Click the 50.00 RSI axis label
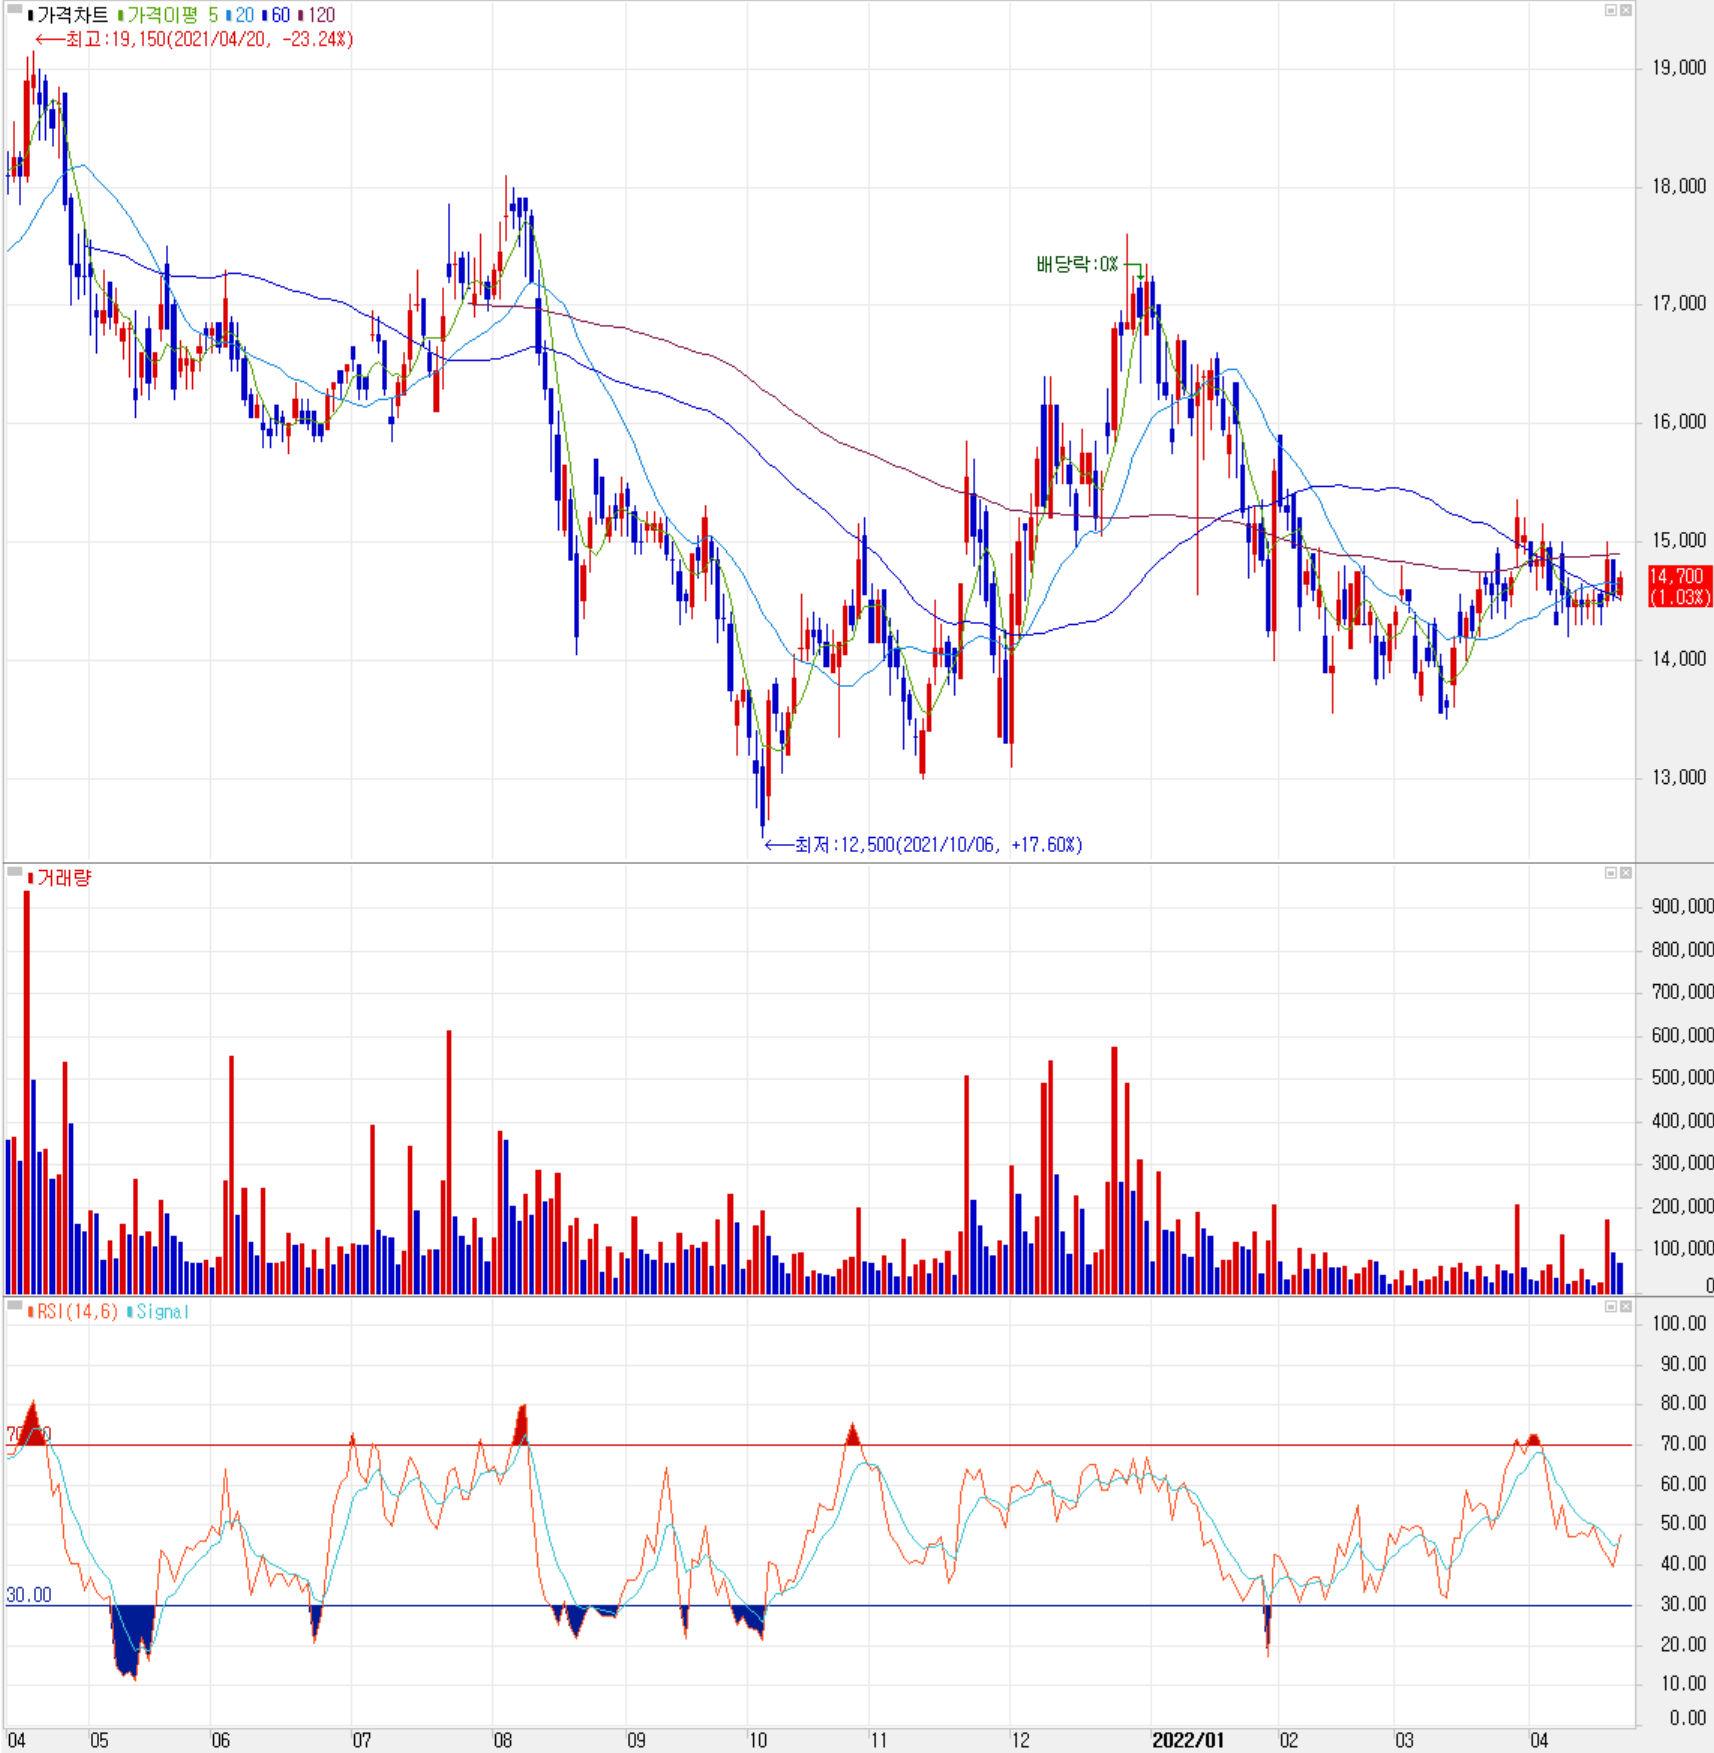Image resolution: width=1714 pixels, height=1753 pixels. coord(1683,1523)
